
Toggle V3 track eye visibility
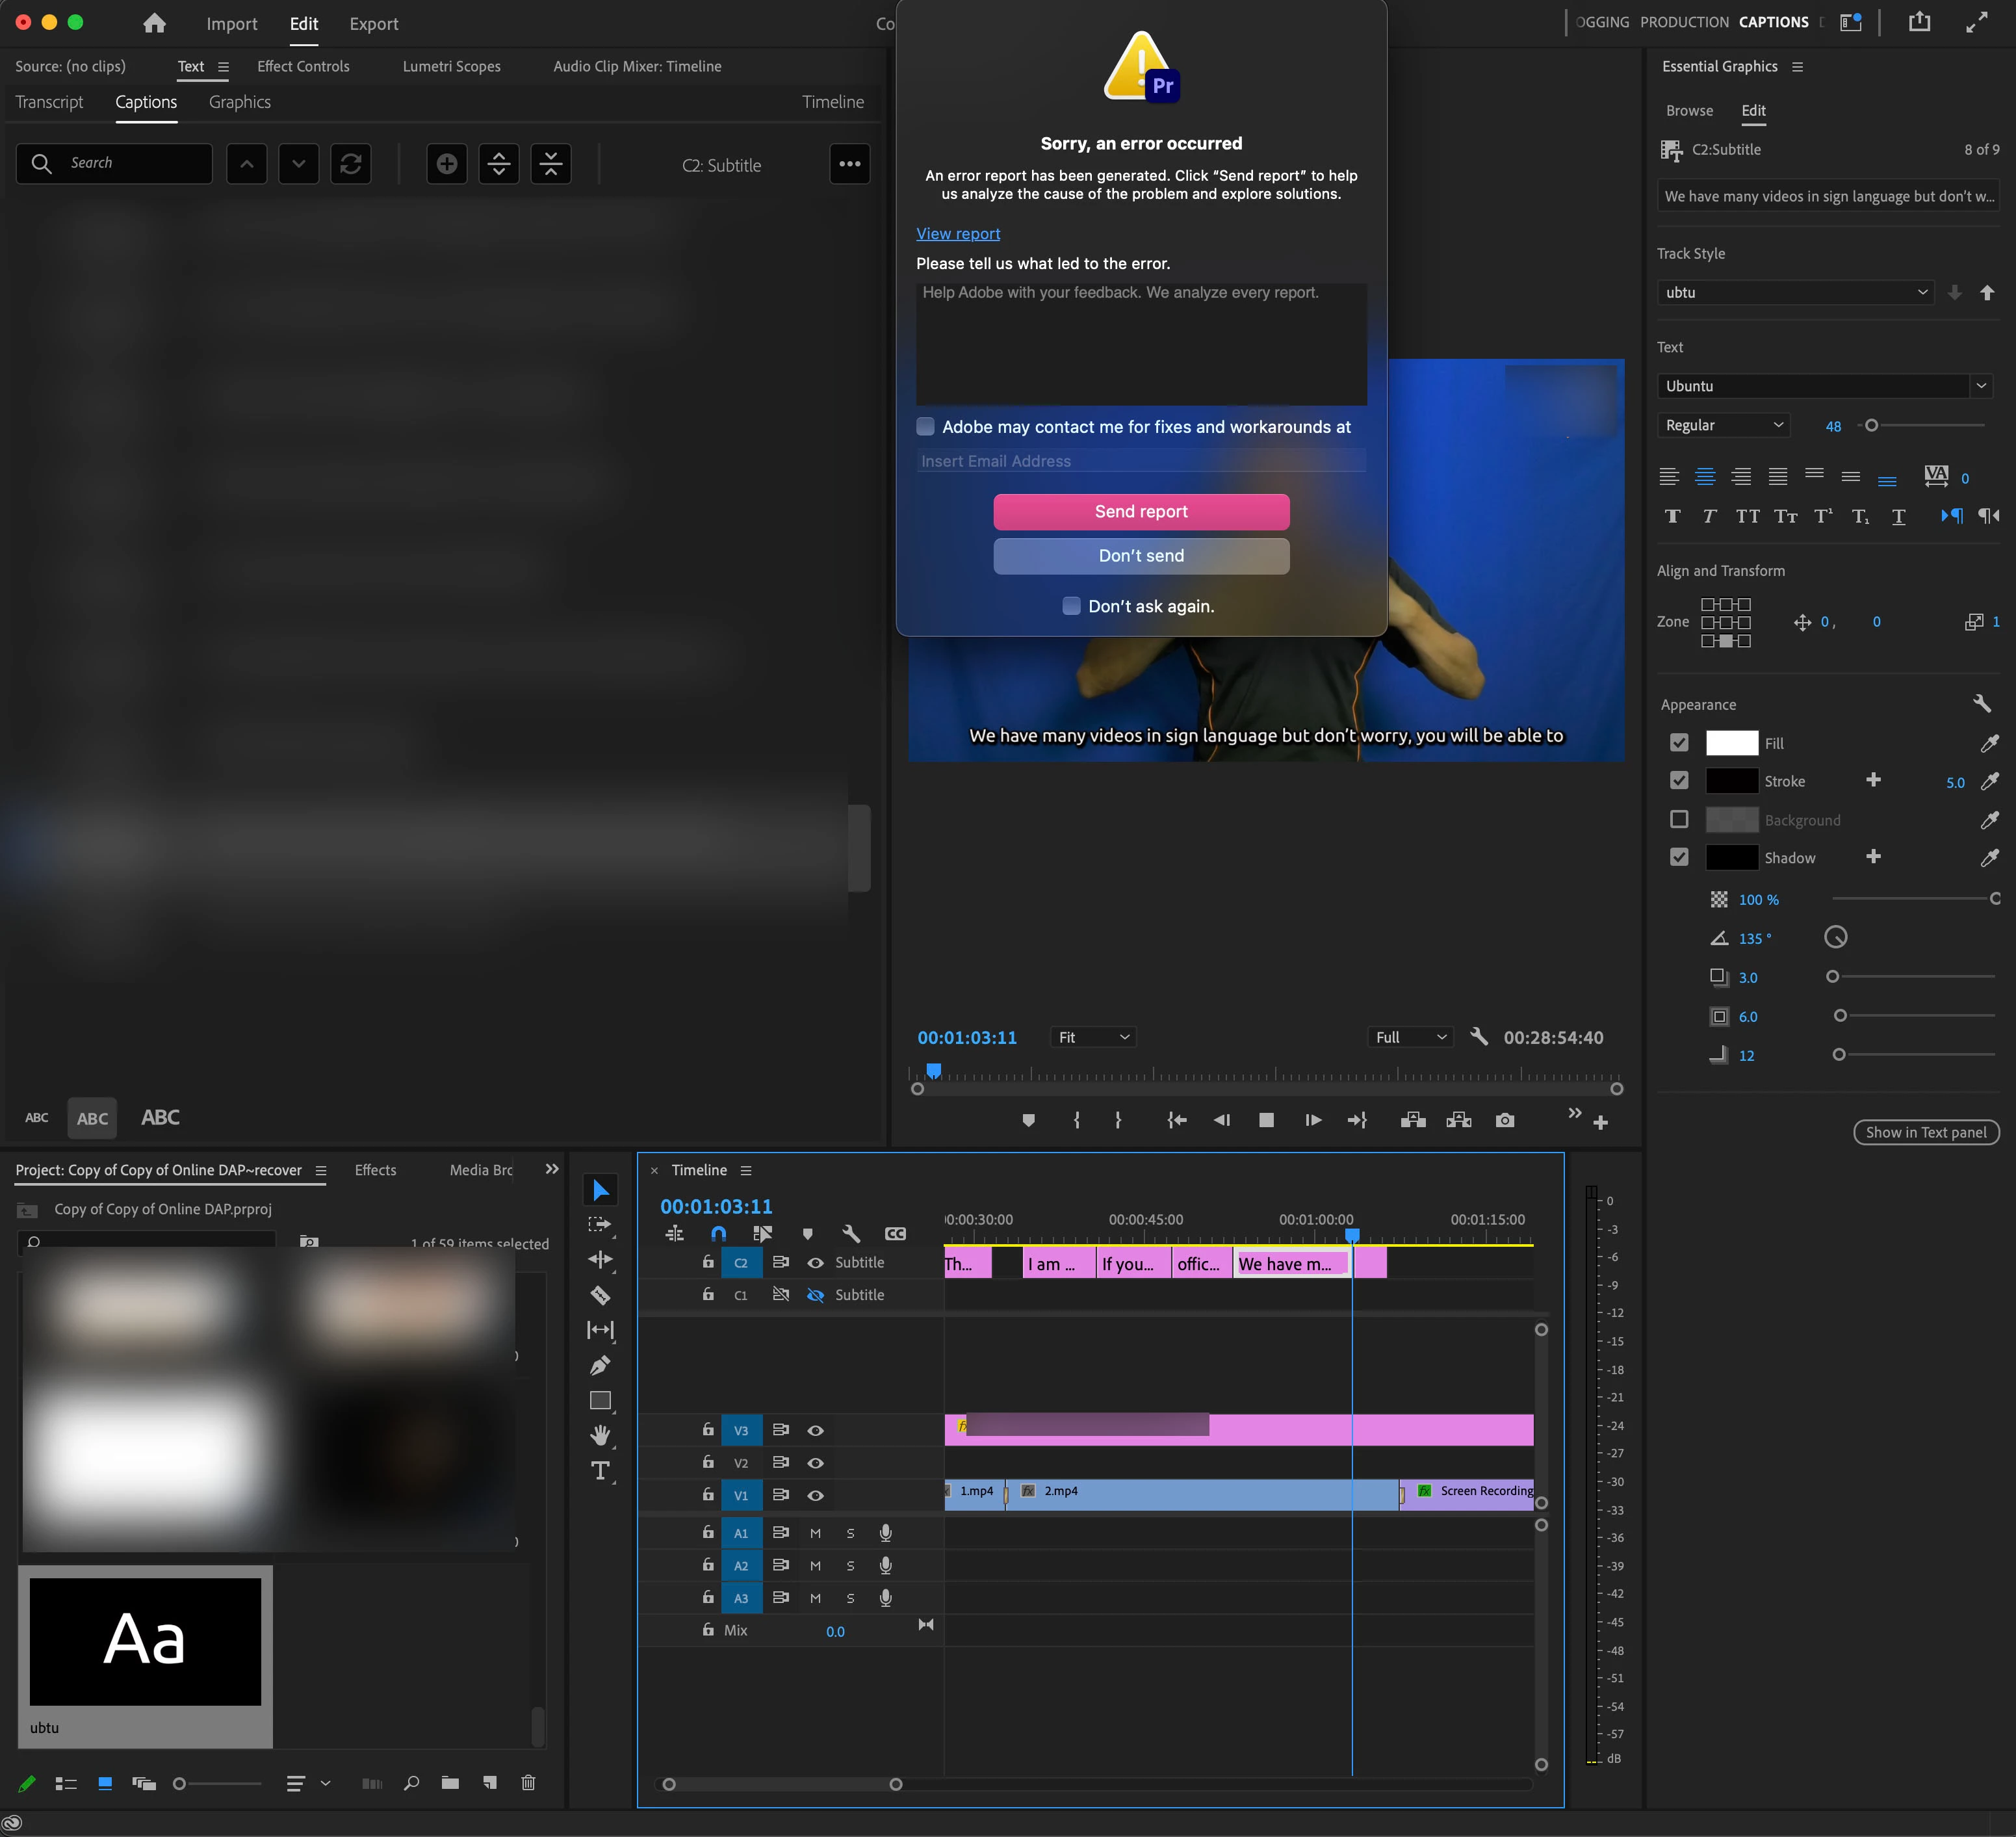point(816,1431)
